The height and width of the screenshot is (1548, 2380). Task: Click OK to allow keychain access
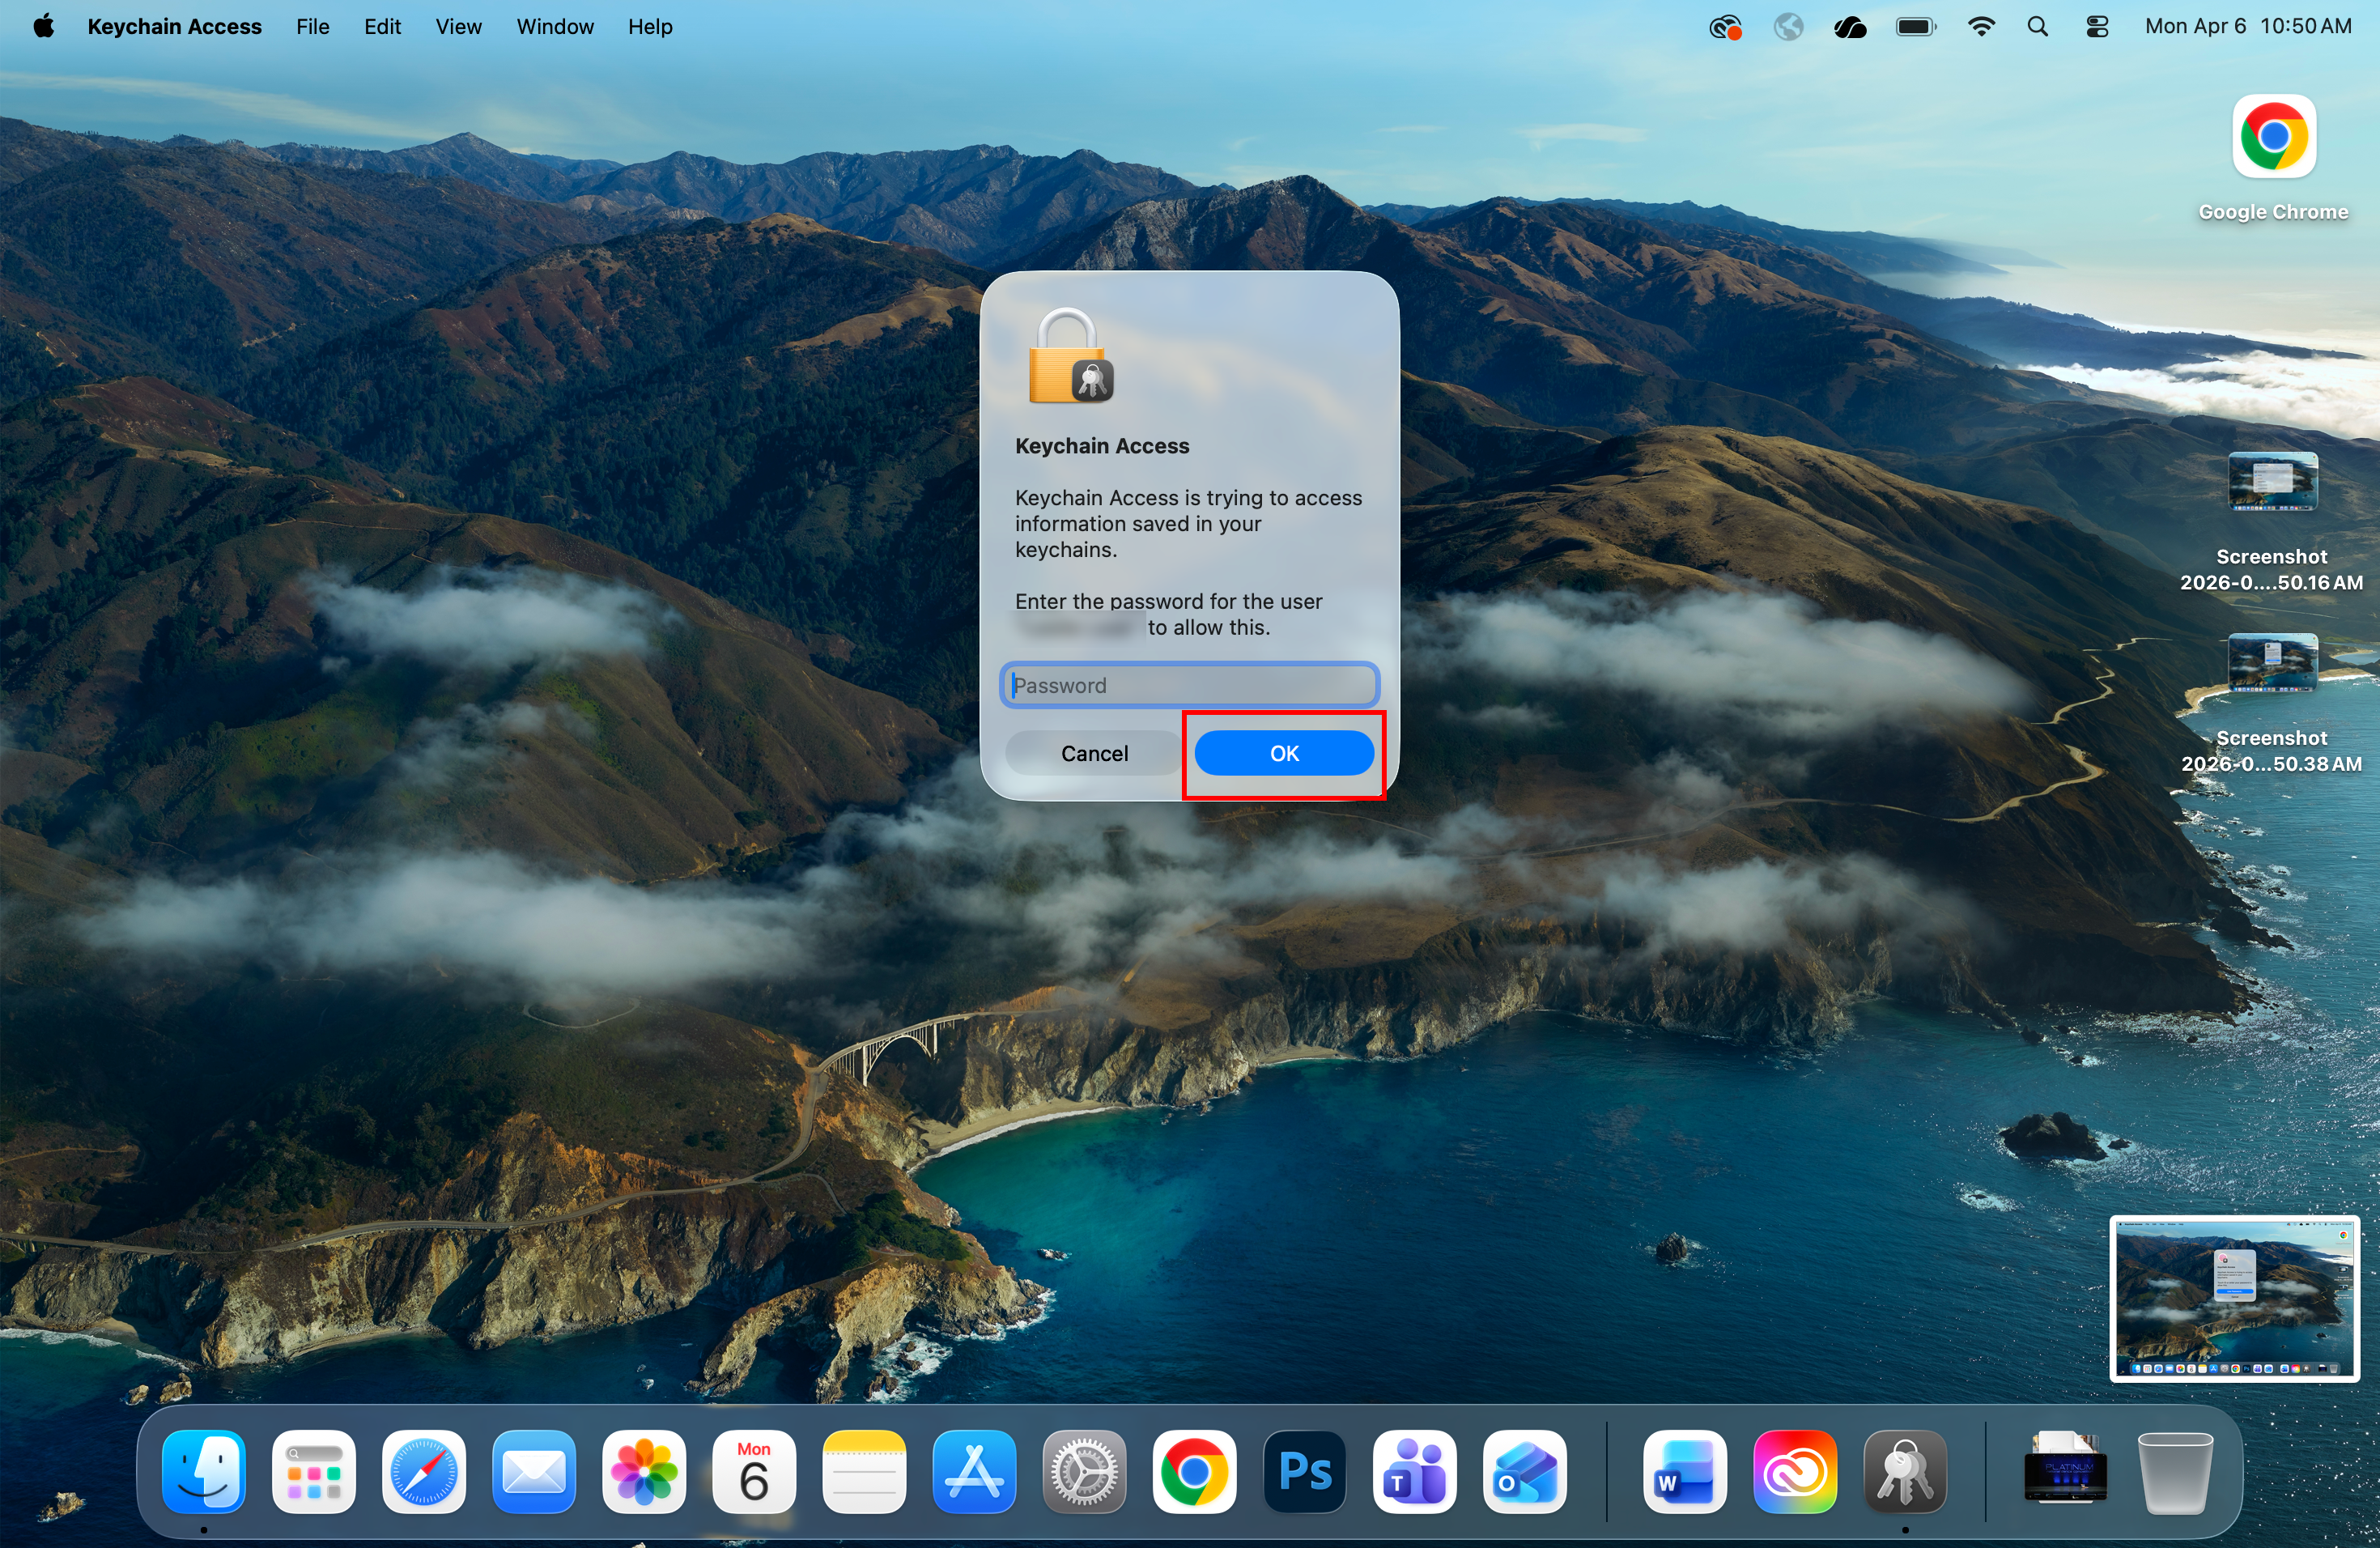tap(1284, 753)
